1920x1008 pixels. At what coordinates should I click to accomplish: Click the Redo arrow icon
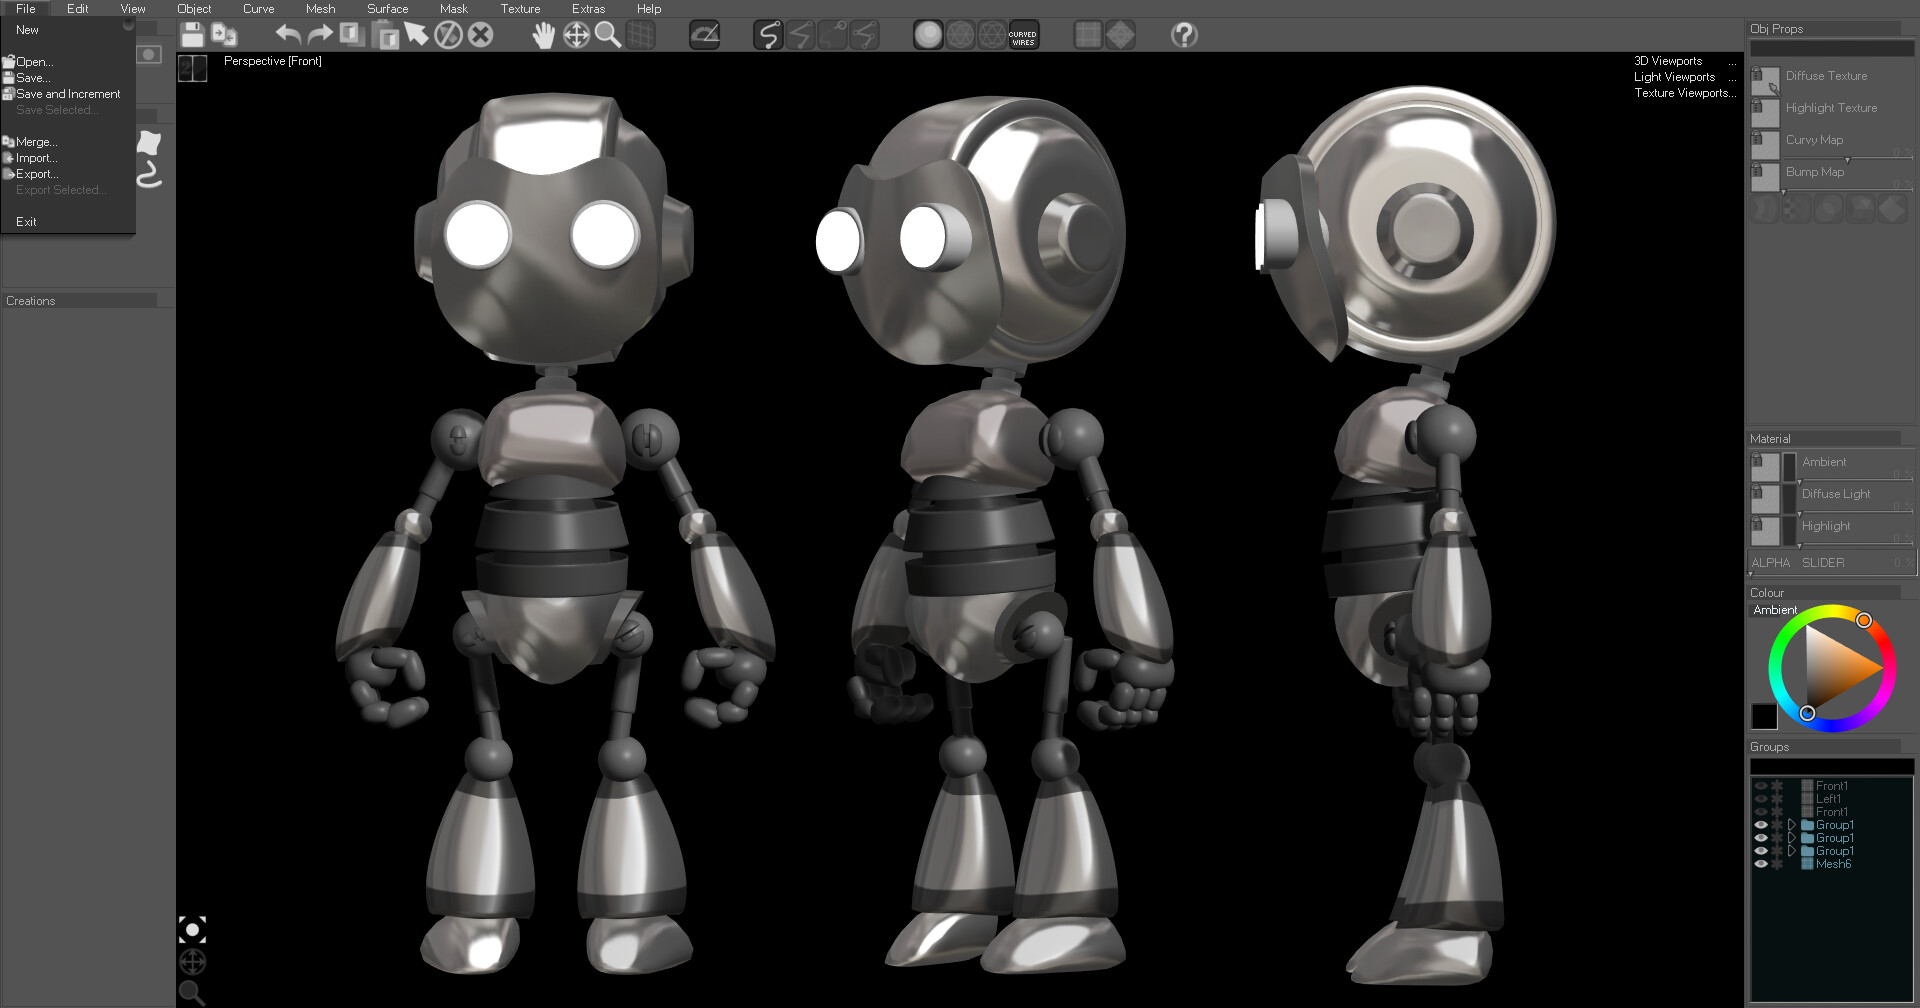[320, 35]
